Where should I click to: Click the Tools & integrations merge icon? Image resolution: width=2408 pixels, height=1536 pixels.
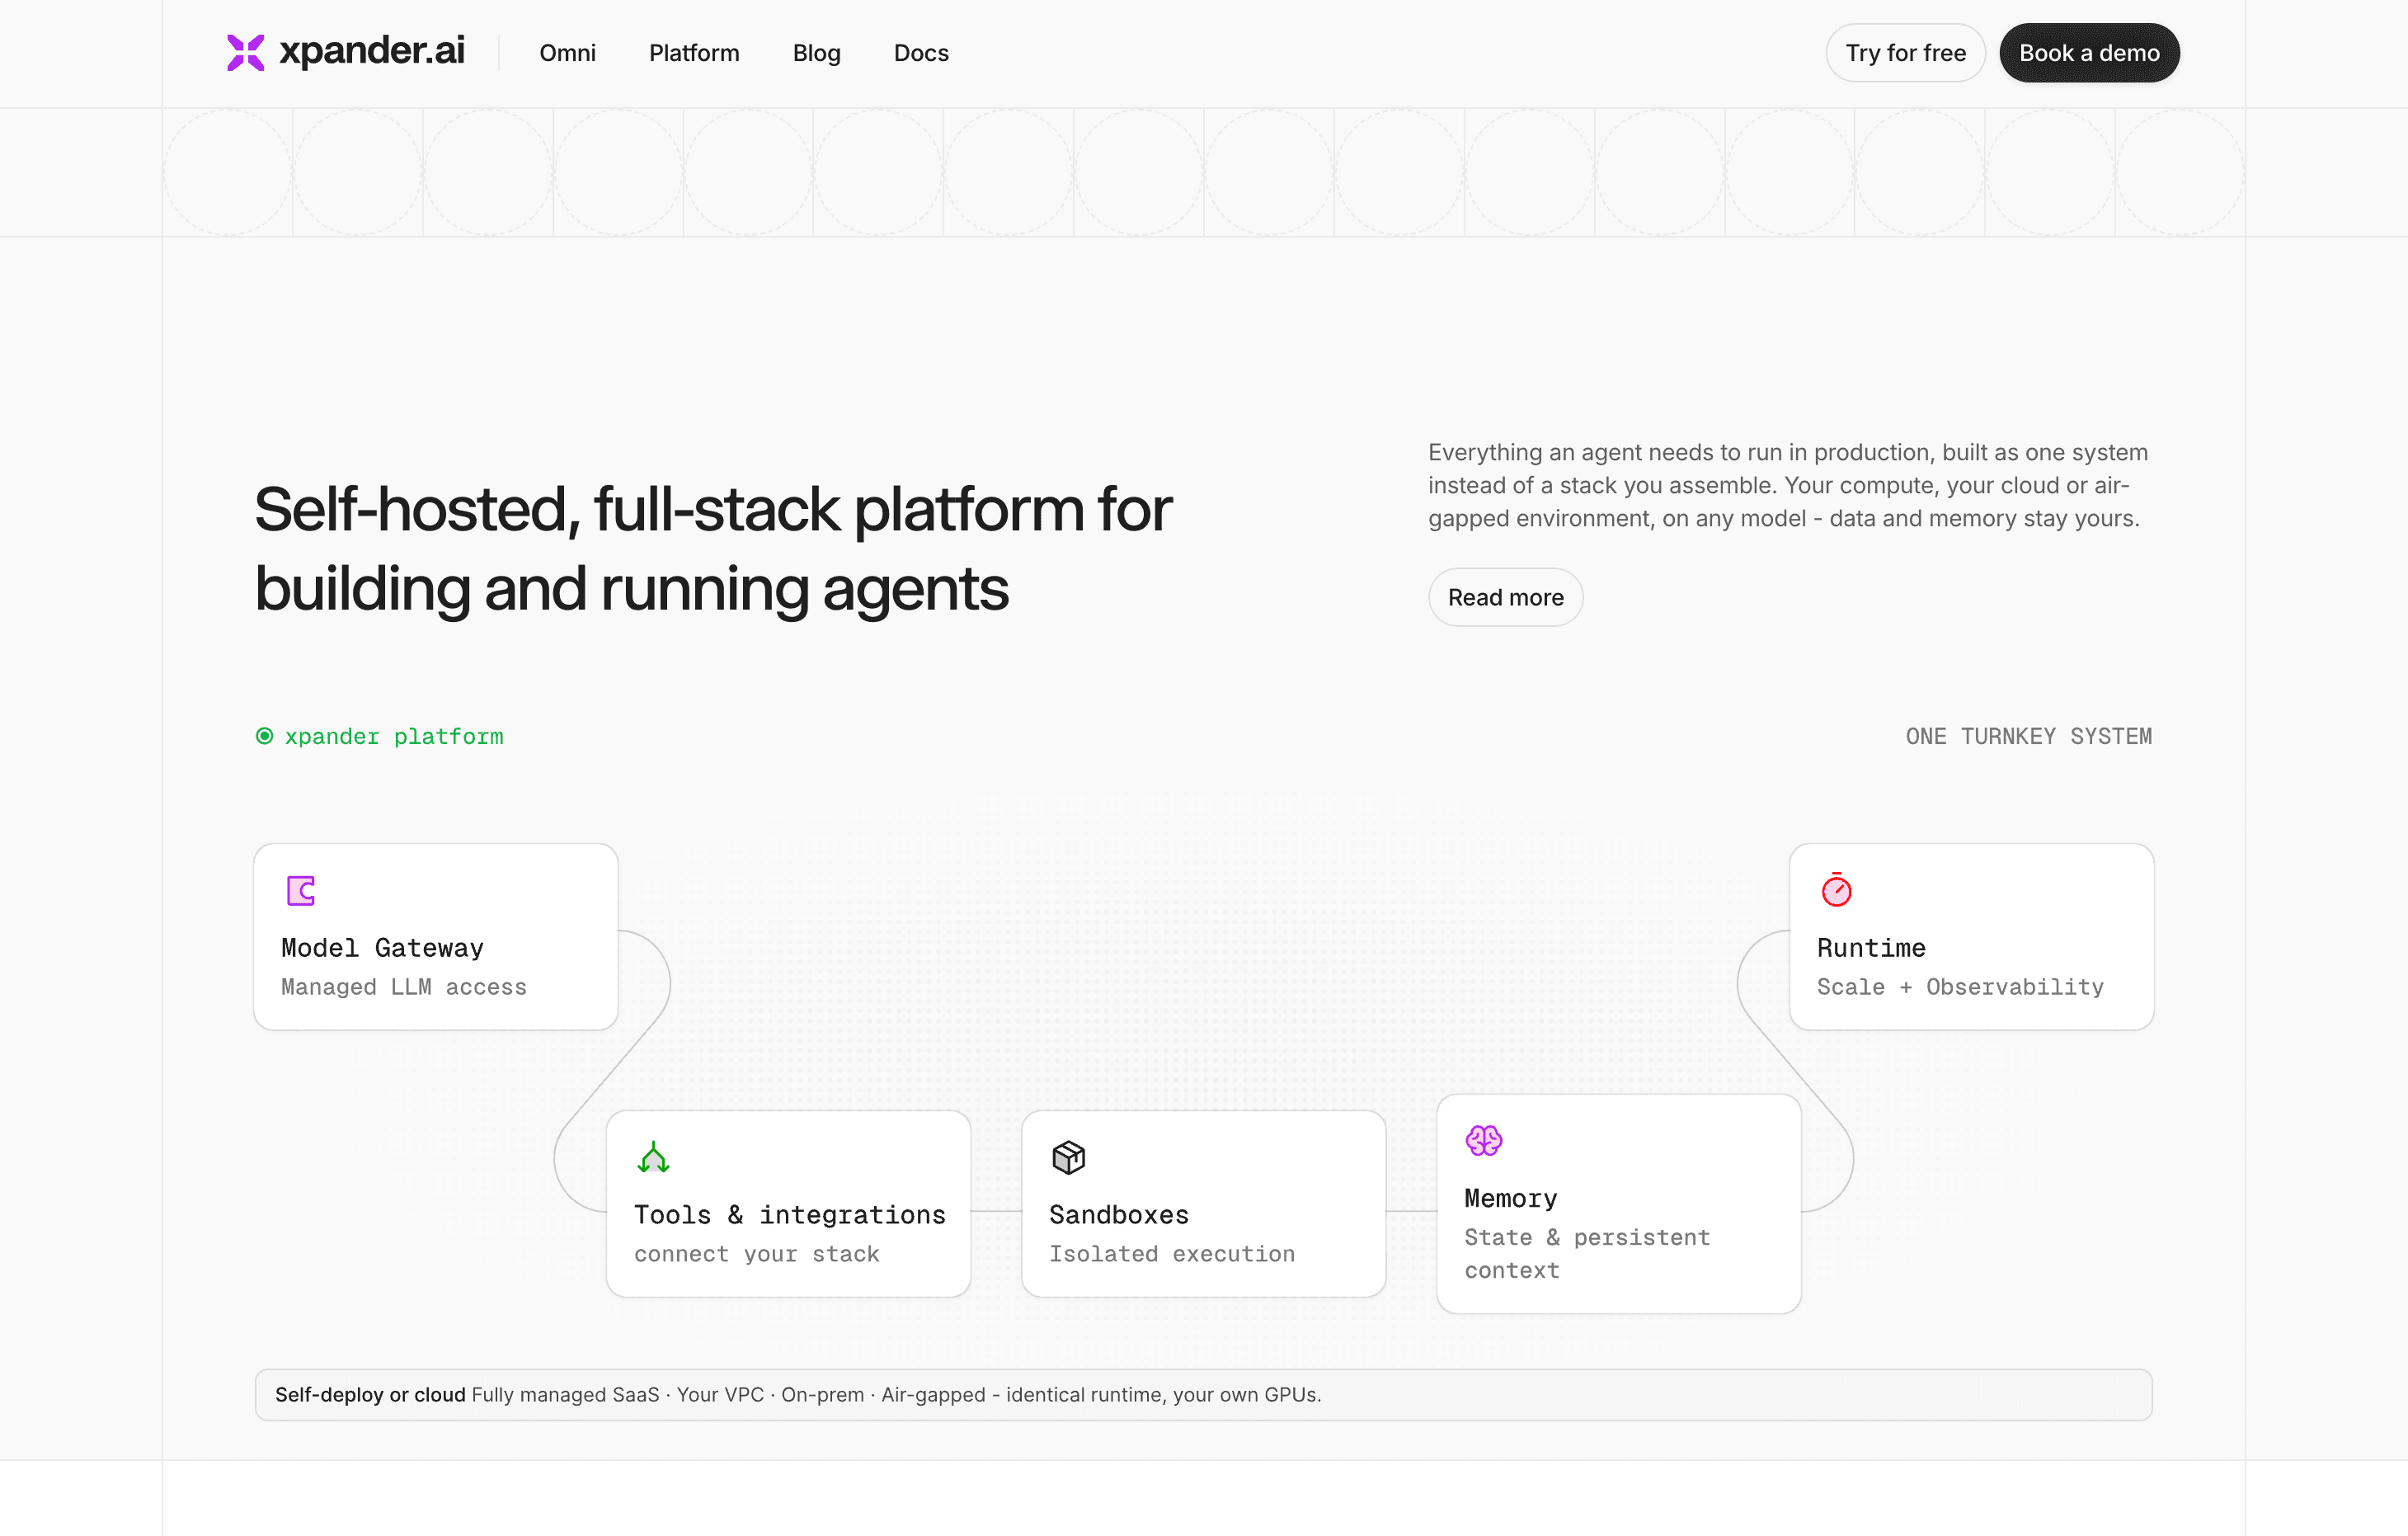click(x=653, y=1157)
